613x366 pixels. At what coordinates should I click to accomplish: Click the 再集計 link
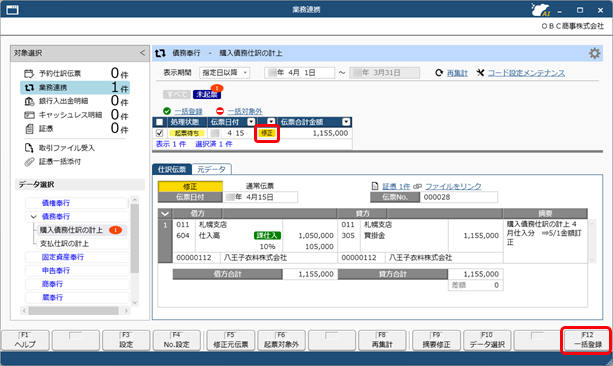[457, 73]
